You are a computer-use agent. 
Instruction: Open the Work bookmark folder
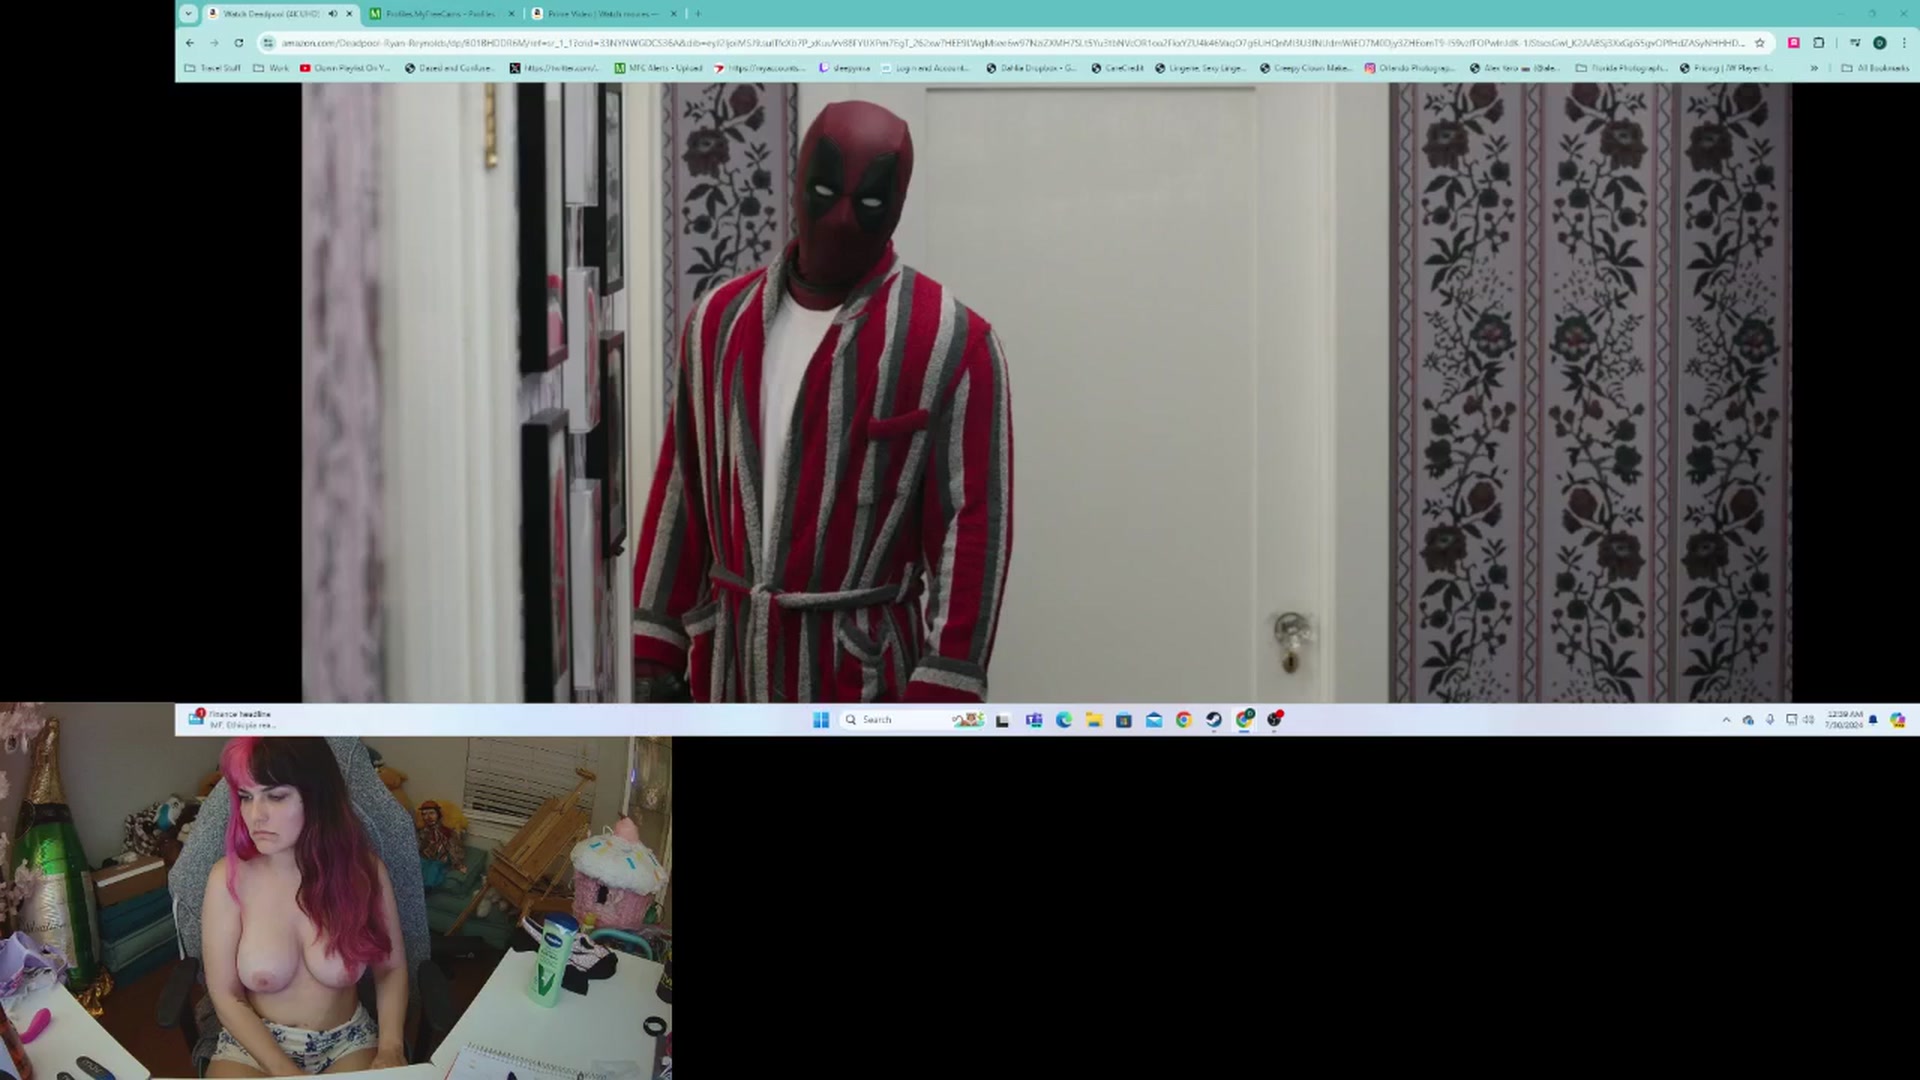tap(271, 68)
